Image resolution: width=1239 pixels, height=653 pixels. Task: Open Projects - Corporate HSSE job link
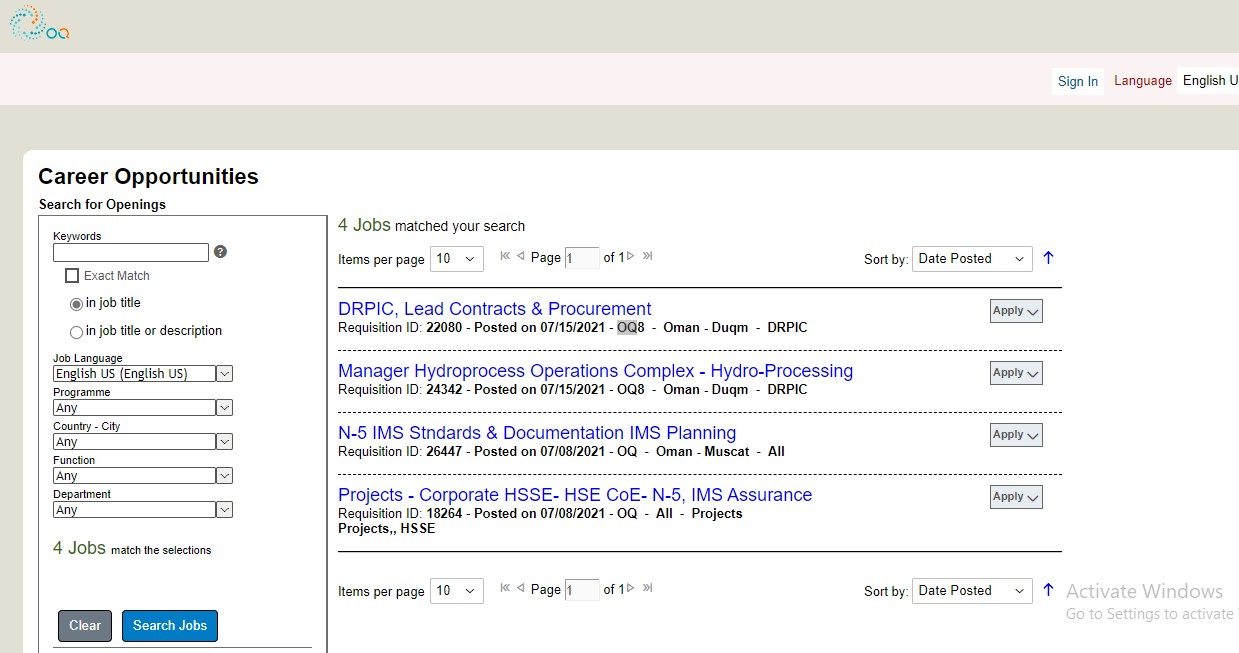pos(575,495)
